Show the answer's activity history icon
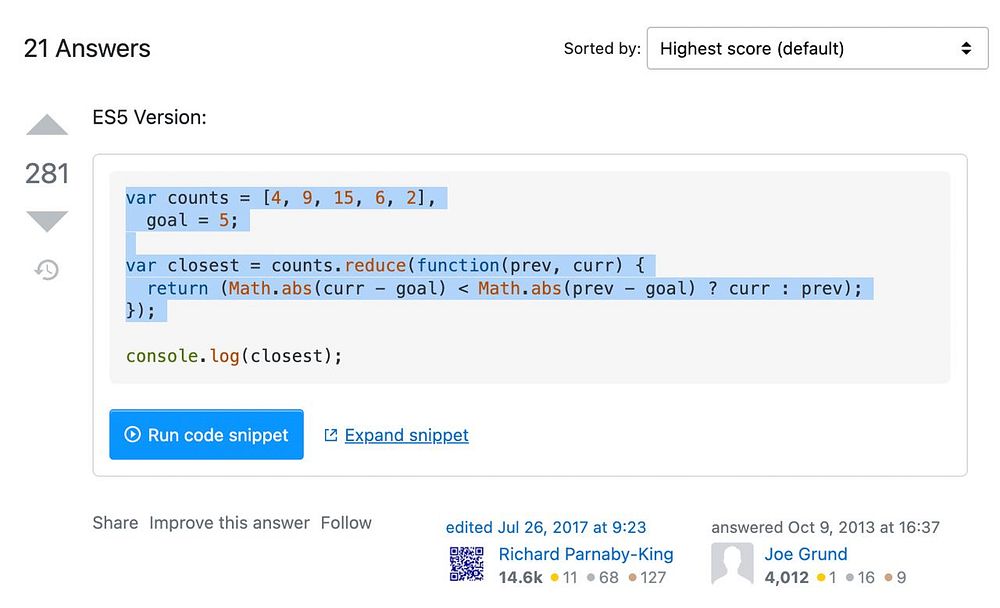This screenshot has height=608, width=1000. [x=47, y=269]
